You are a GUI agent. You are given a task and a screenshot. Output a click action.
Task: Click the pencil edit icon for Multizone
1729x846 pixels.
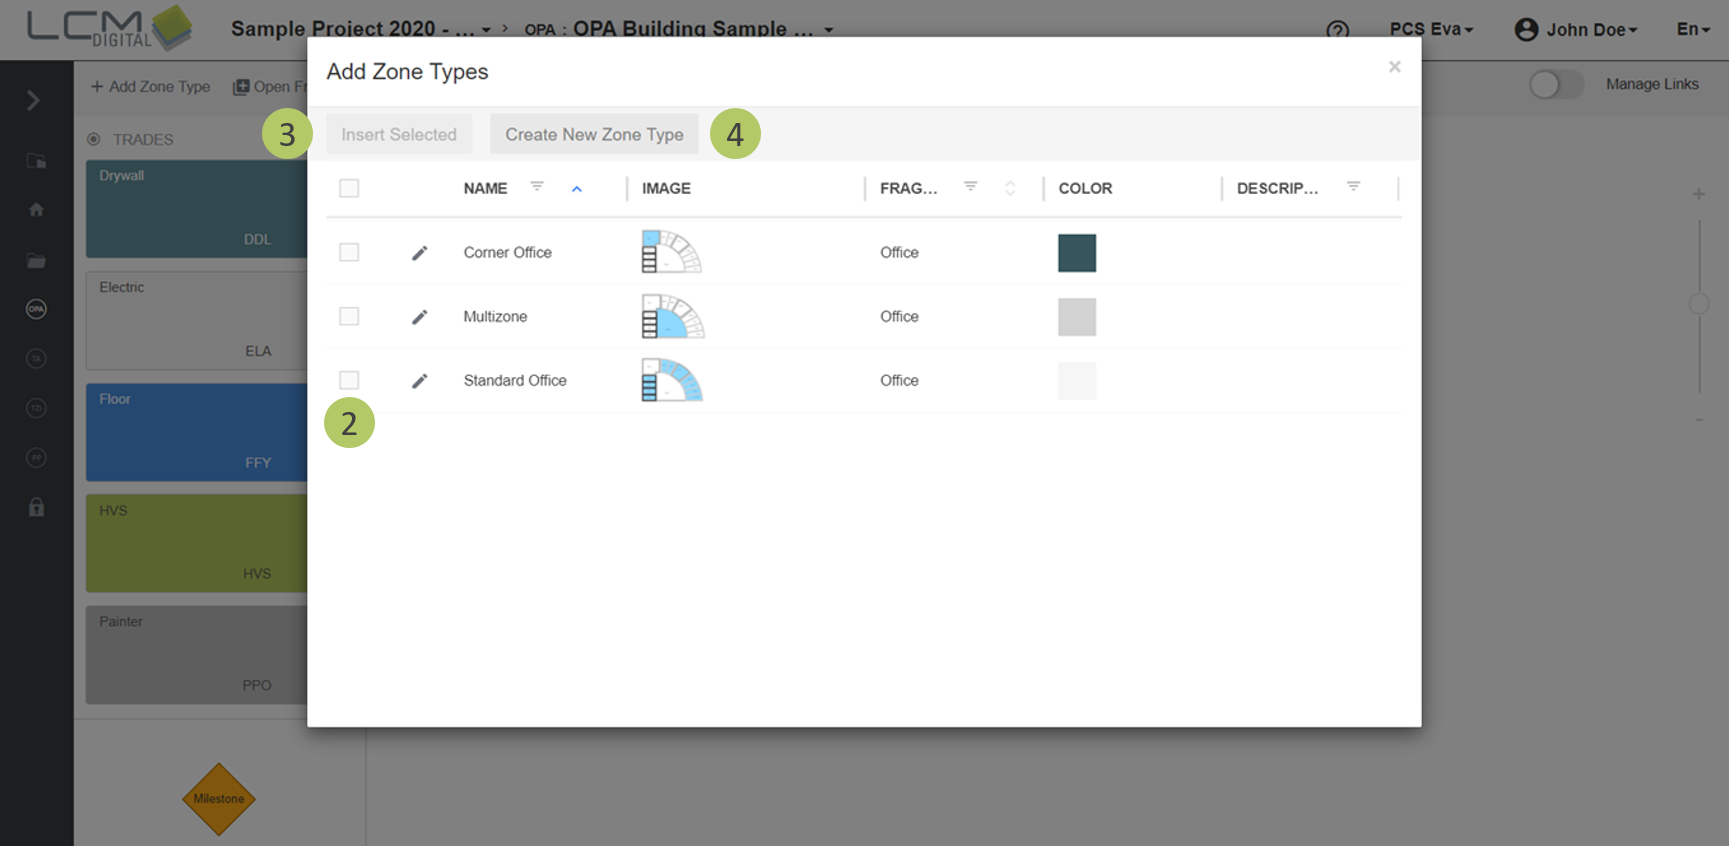pyautogui.click(x=419, y=317)
